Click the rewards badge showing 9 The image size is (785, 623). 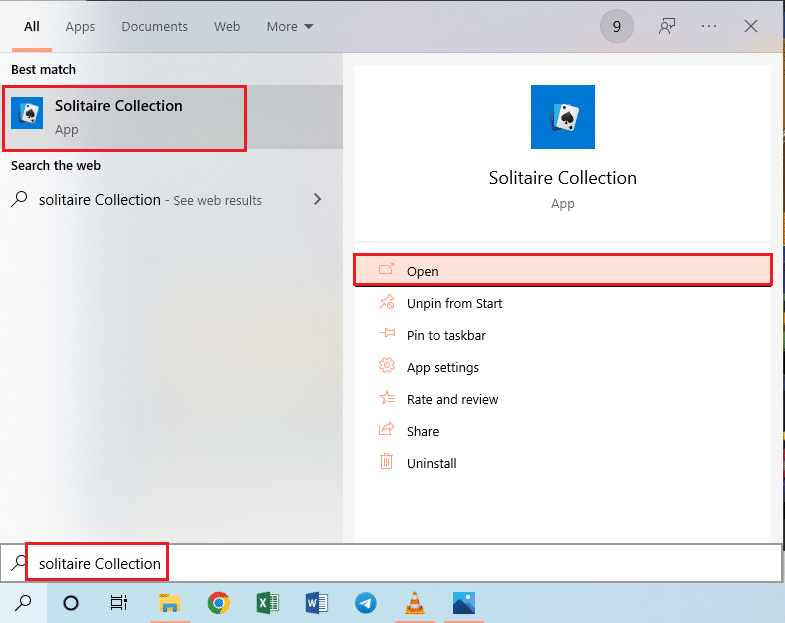tap(617, 26)
